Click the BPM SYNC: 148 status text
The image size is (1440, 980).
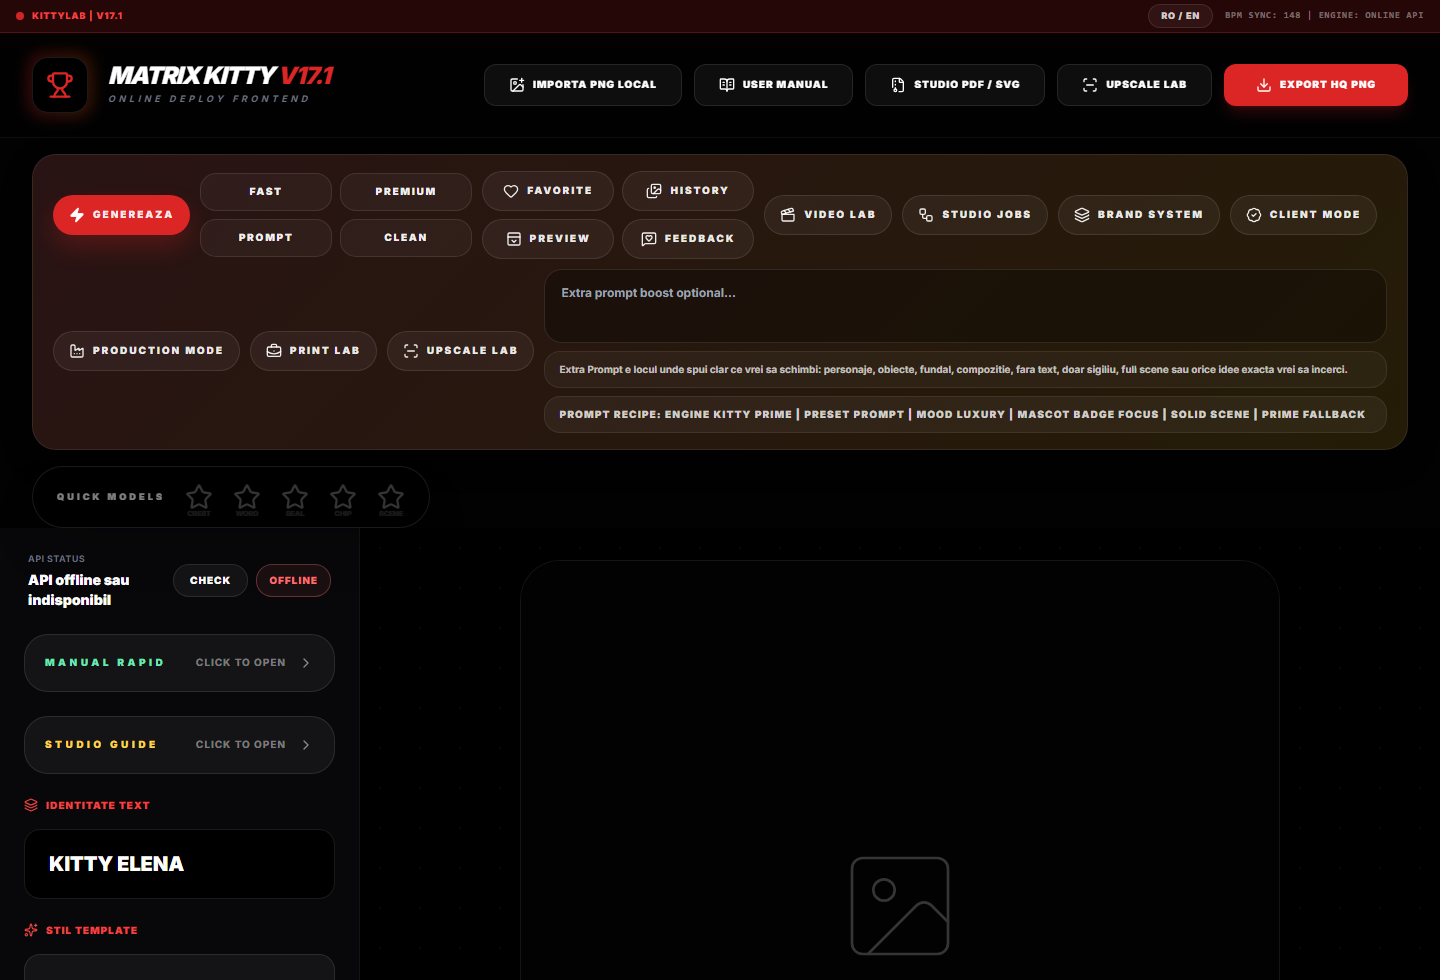[1263, 16]
